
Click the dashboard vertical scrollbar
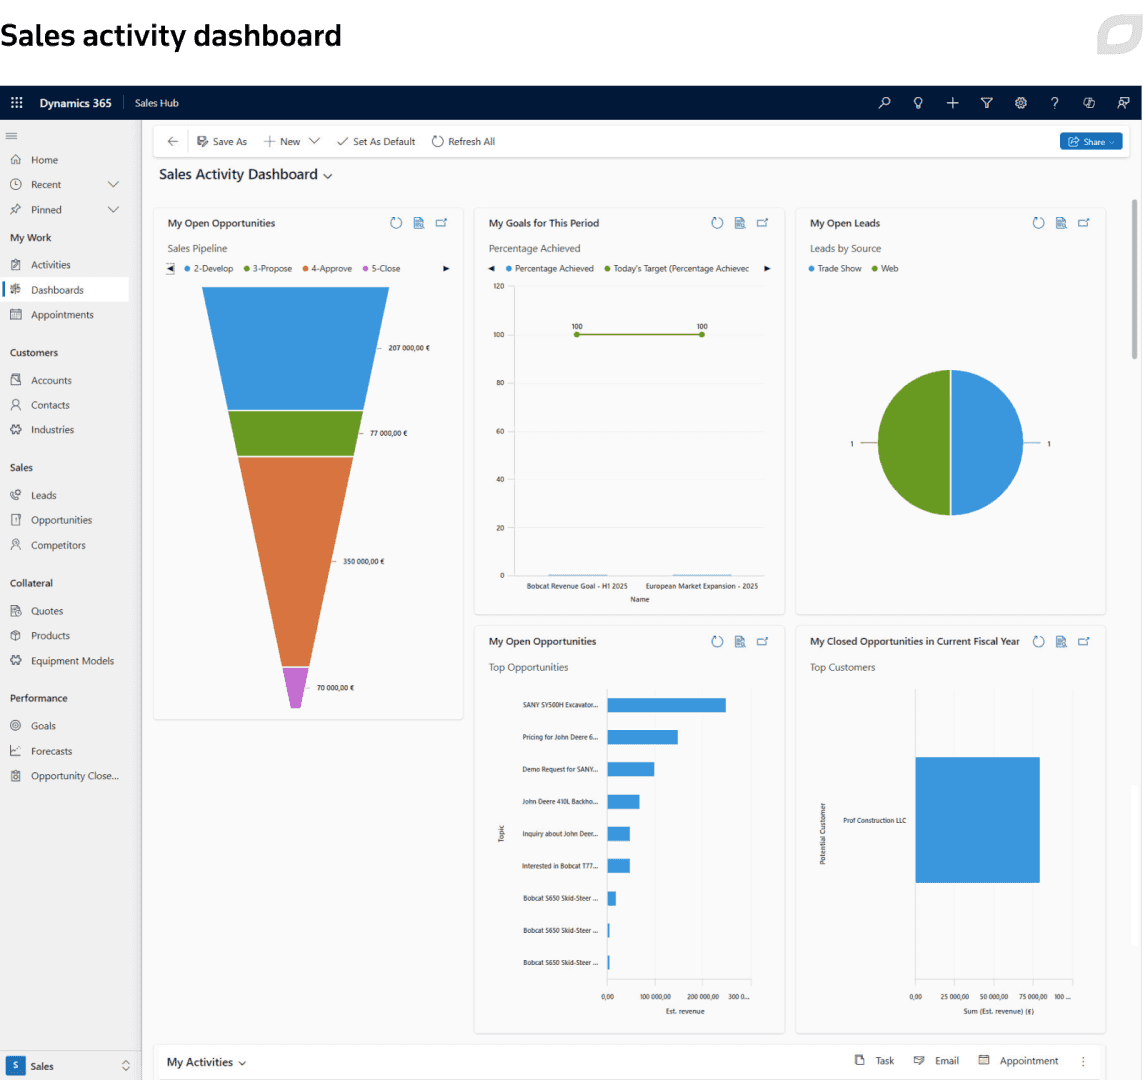(1134, 279)
